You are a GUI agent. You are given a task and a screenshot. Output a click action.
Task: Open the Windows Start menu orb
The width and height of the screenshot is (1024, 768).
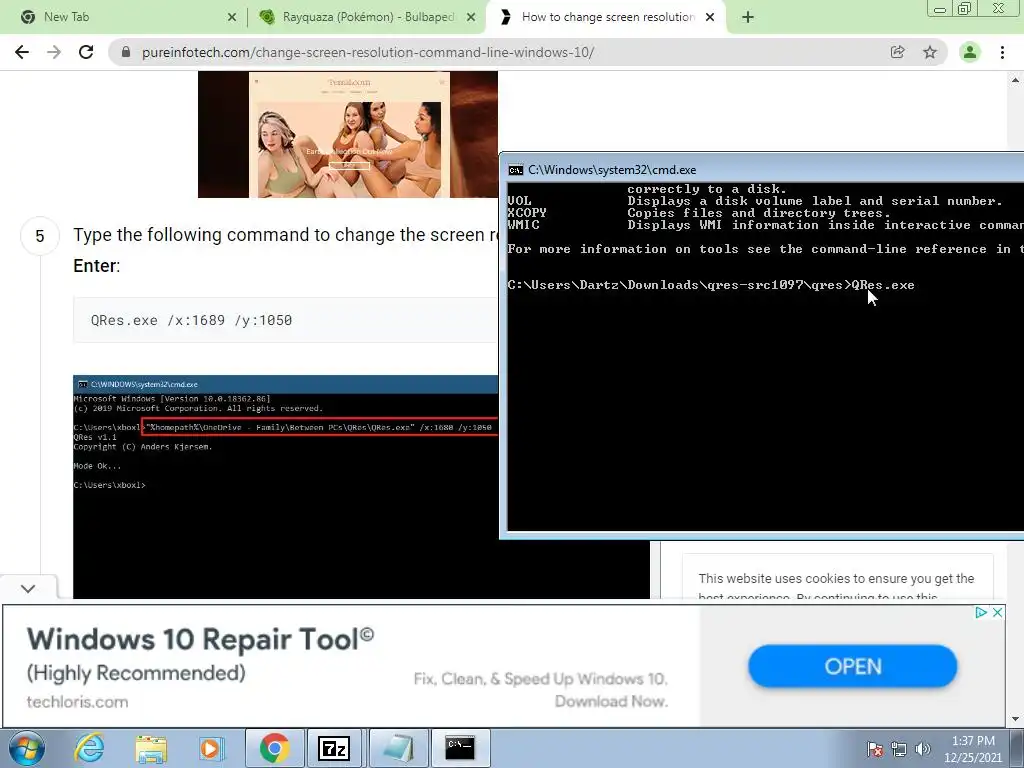27,748
